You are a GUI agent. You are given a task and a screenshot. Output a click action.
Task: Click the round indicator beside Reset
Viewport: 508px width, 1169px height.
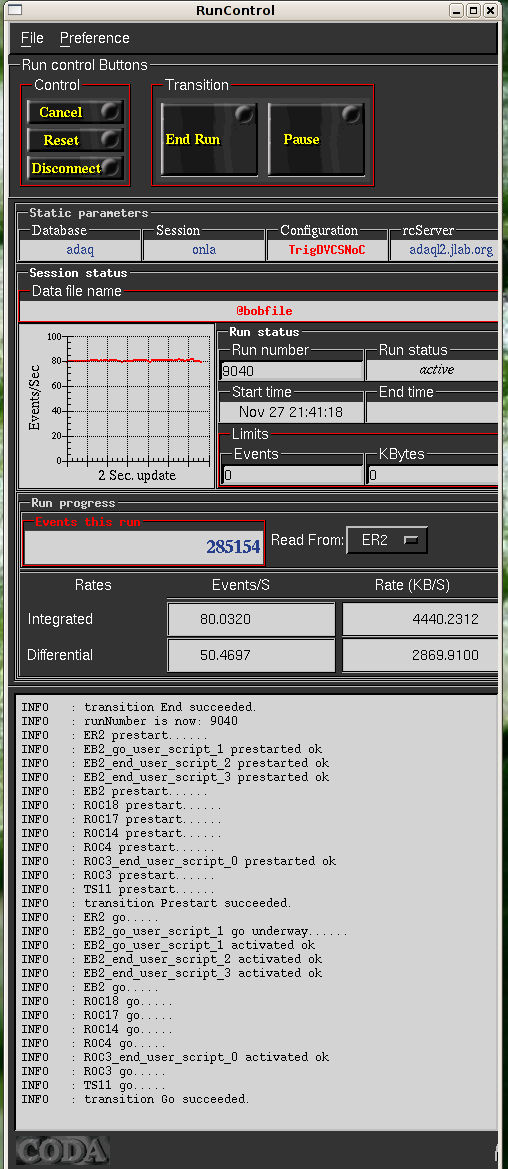pyautogui.click(x=110, y=139)
